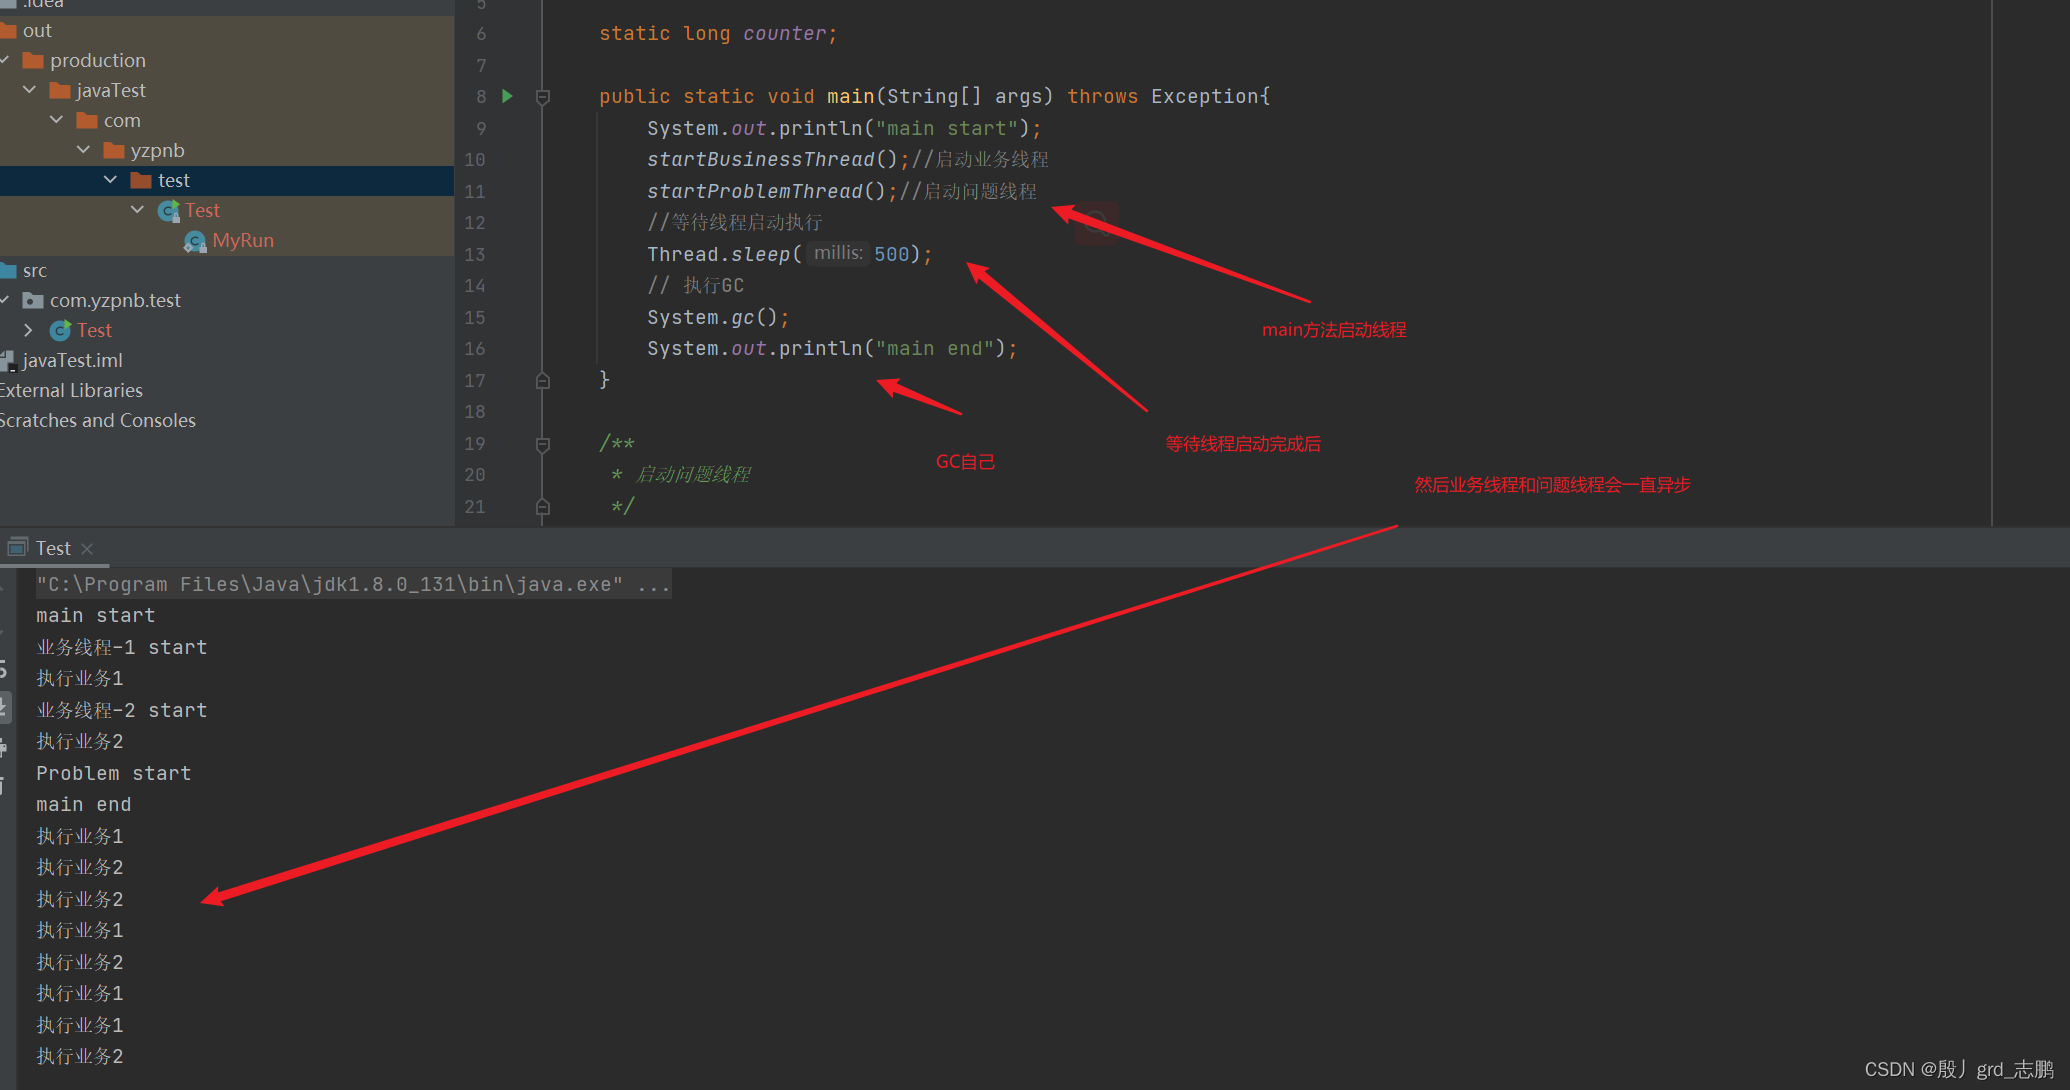Click the millis parameter hint in sleep call
2070x1090 pixels.
pos(837,253)
